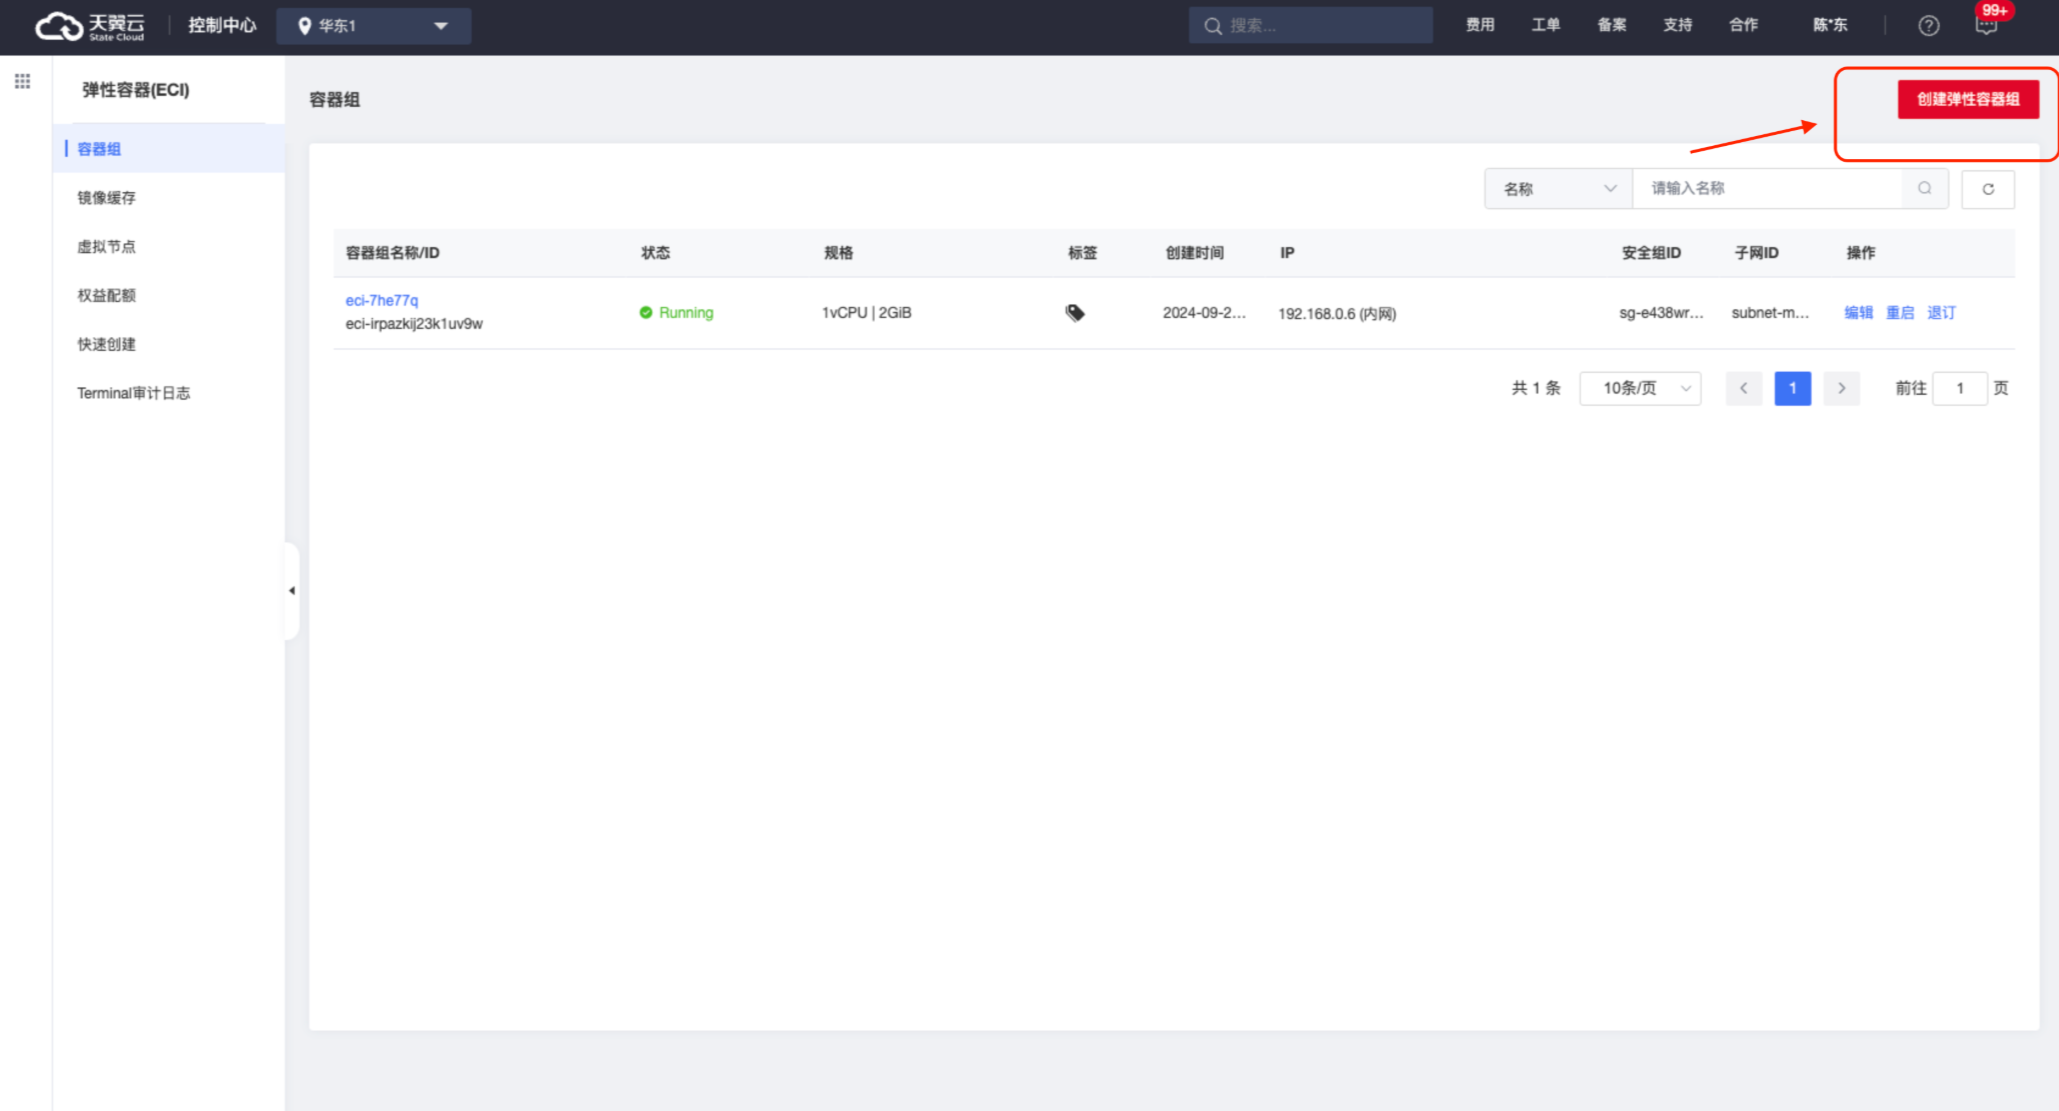Click the 容器组名称/ID column header
2059x1111 pixels.
coord(393,253)
